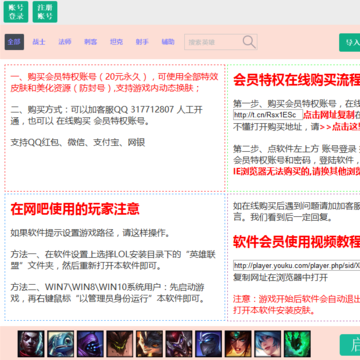Switch to the 法师 category
This screenshot has height=360, width=360.
tap(65, 42)
